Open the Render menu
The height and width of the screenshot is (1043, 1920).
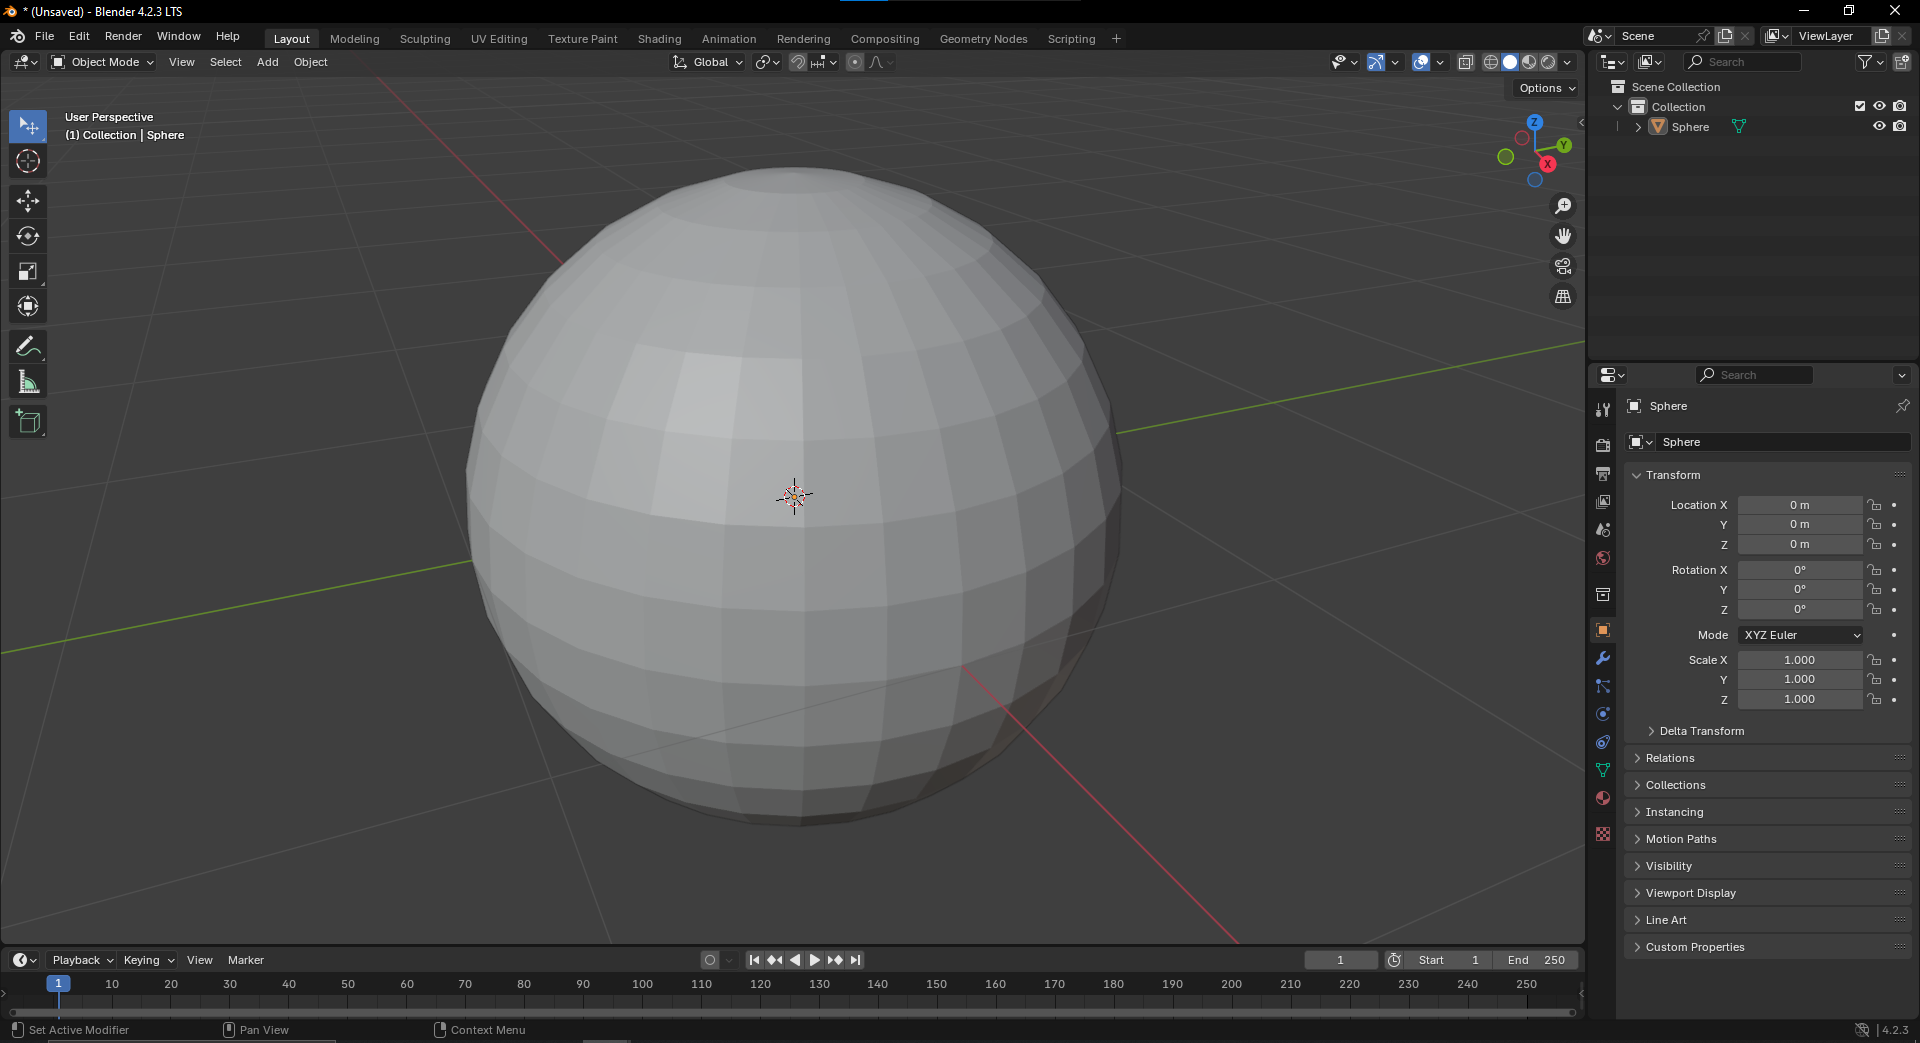[123, 36]
